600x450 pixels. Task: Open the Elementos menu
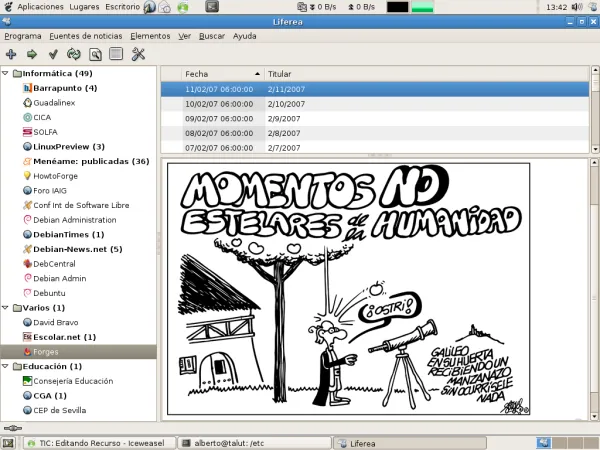click(x=150, y=36)
